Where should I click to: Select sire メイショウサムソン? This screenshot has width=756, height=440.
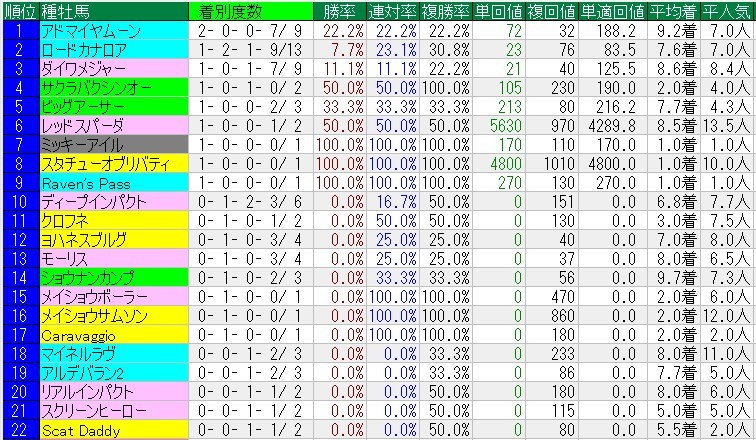point(114,316)
